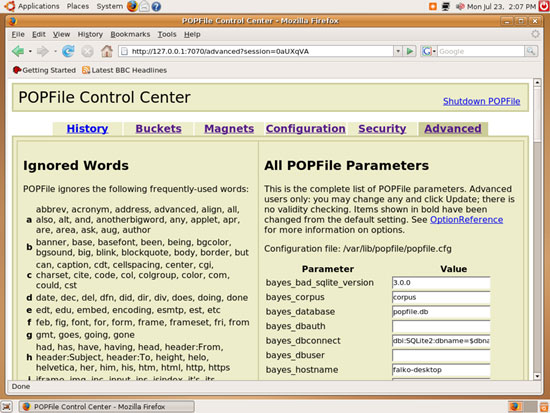This screenshot has height=413, width=550.
Task: Click the URL address bar text
Action: (x=220, y=51)
